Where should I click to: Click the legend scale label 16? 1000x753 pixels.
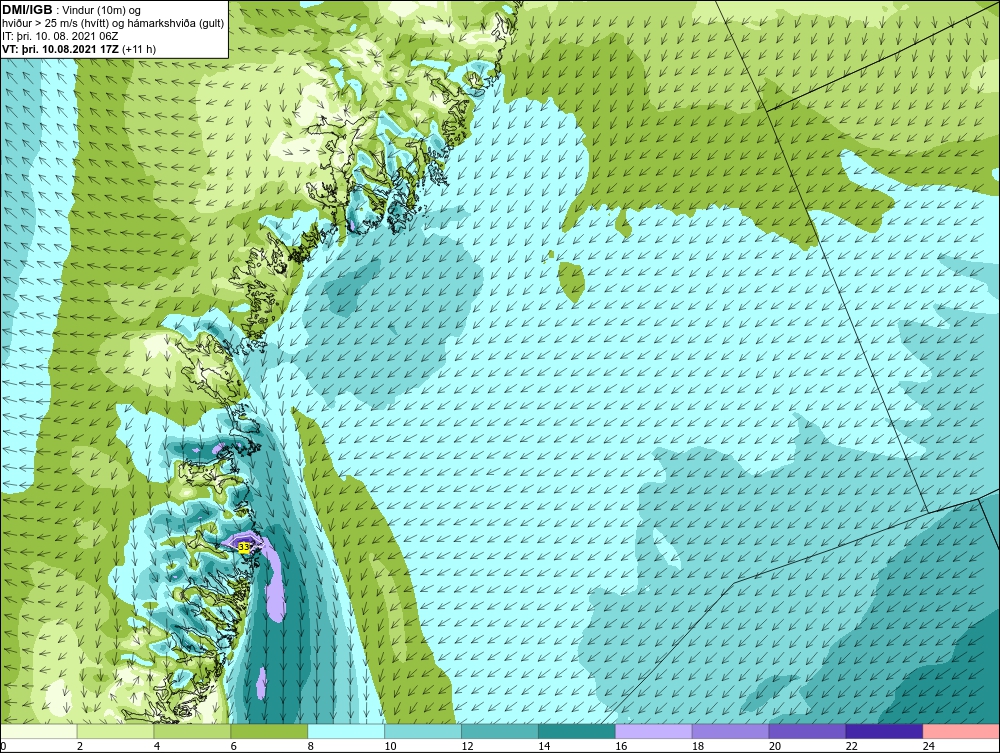(x=621, y=746)
